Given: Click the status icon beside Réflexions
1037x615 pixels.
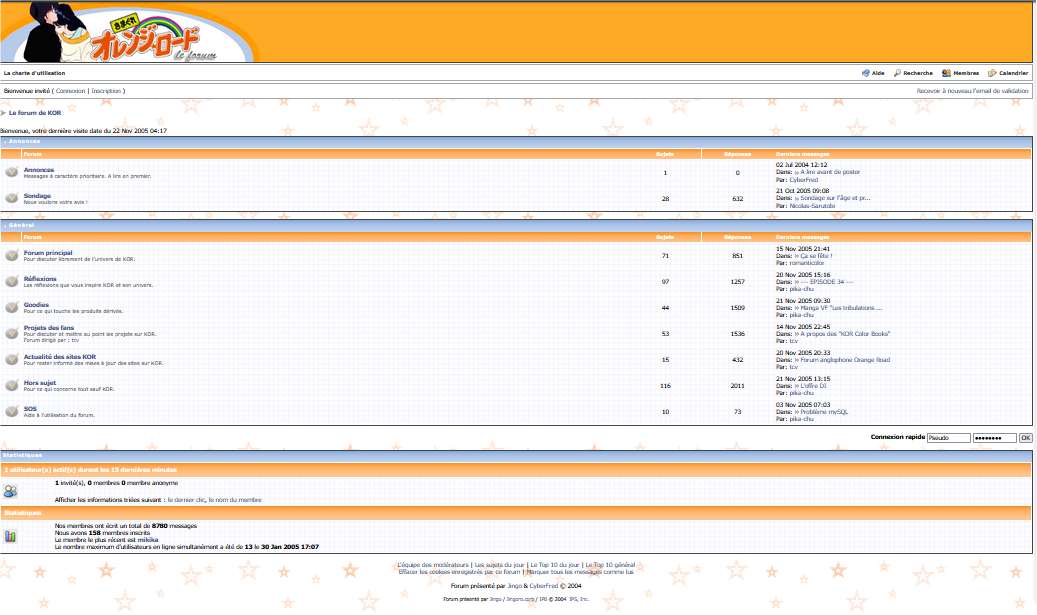Looking at the screenshot, I should coord(12,281).
